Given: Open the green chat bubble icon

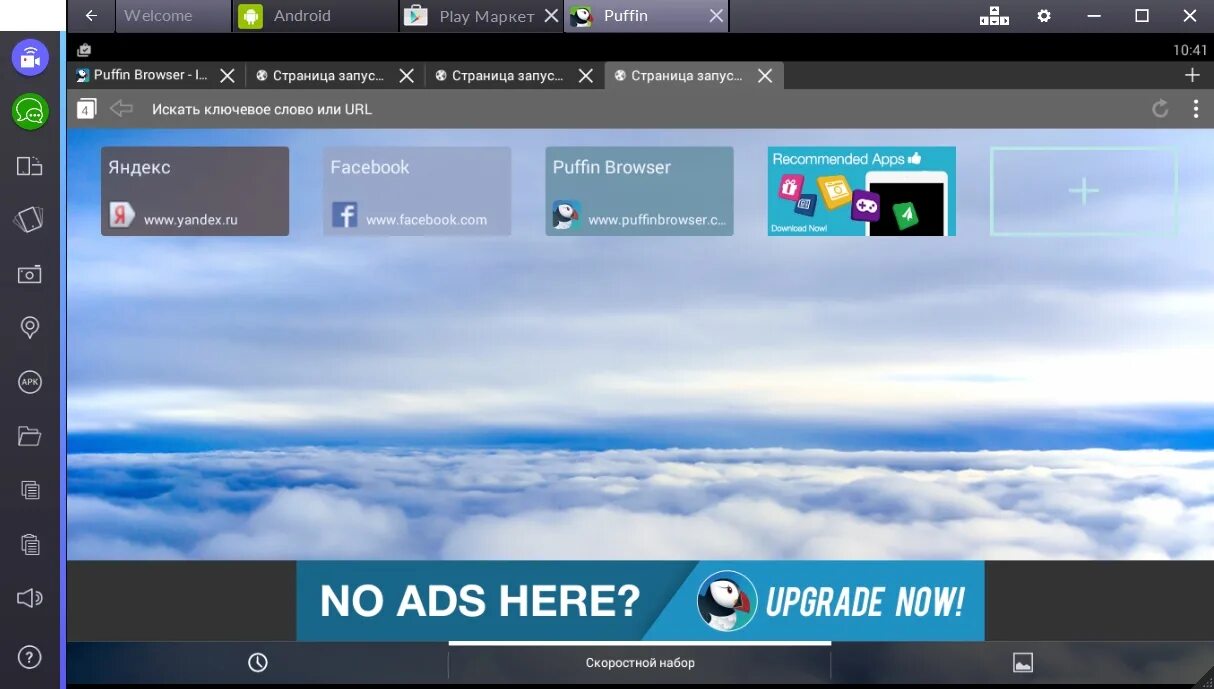Looking at the screenshot, I should [x=30, y=111].
